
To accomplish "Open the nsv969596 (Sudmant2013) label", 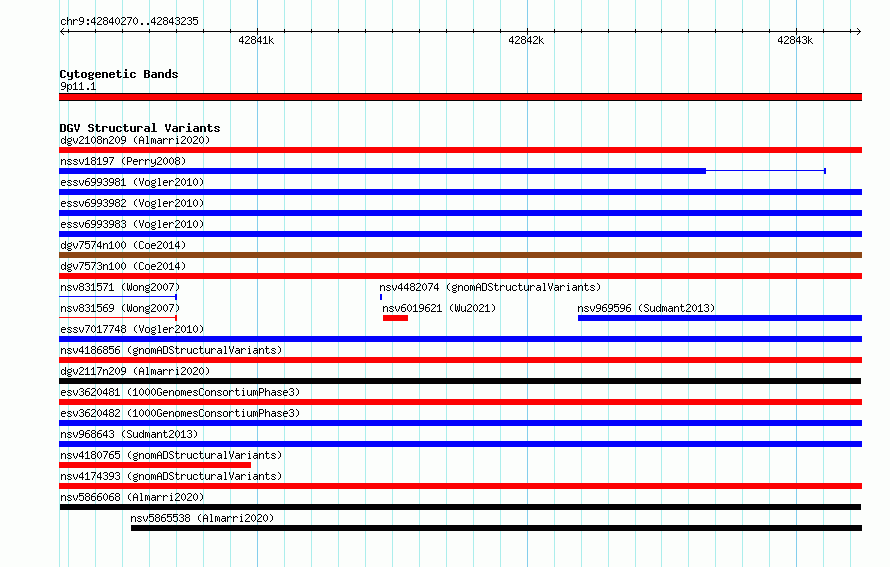I will pos(646,308).
